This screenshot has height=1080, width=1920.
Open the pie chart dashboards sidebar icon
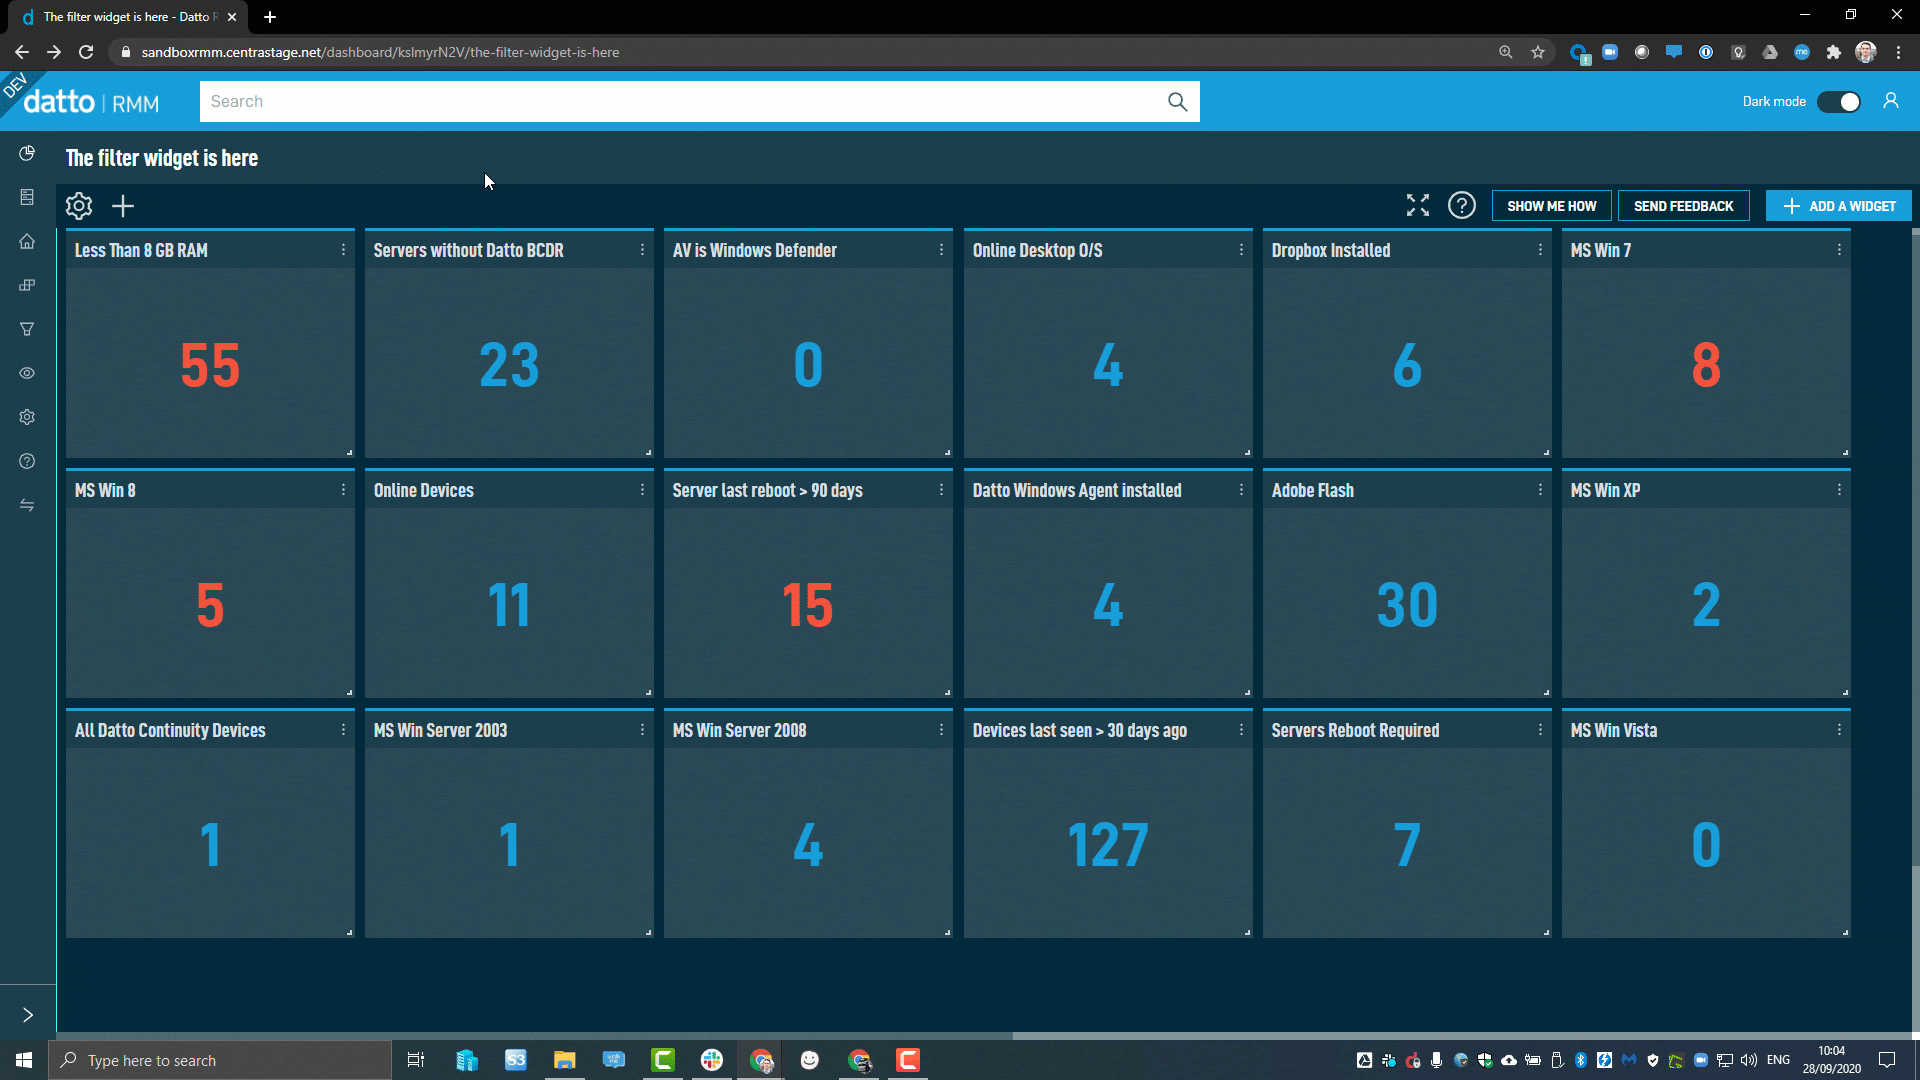pos(27,153)
